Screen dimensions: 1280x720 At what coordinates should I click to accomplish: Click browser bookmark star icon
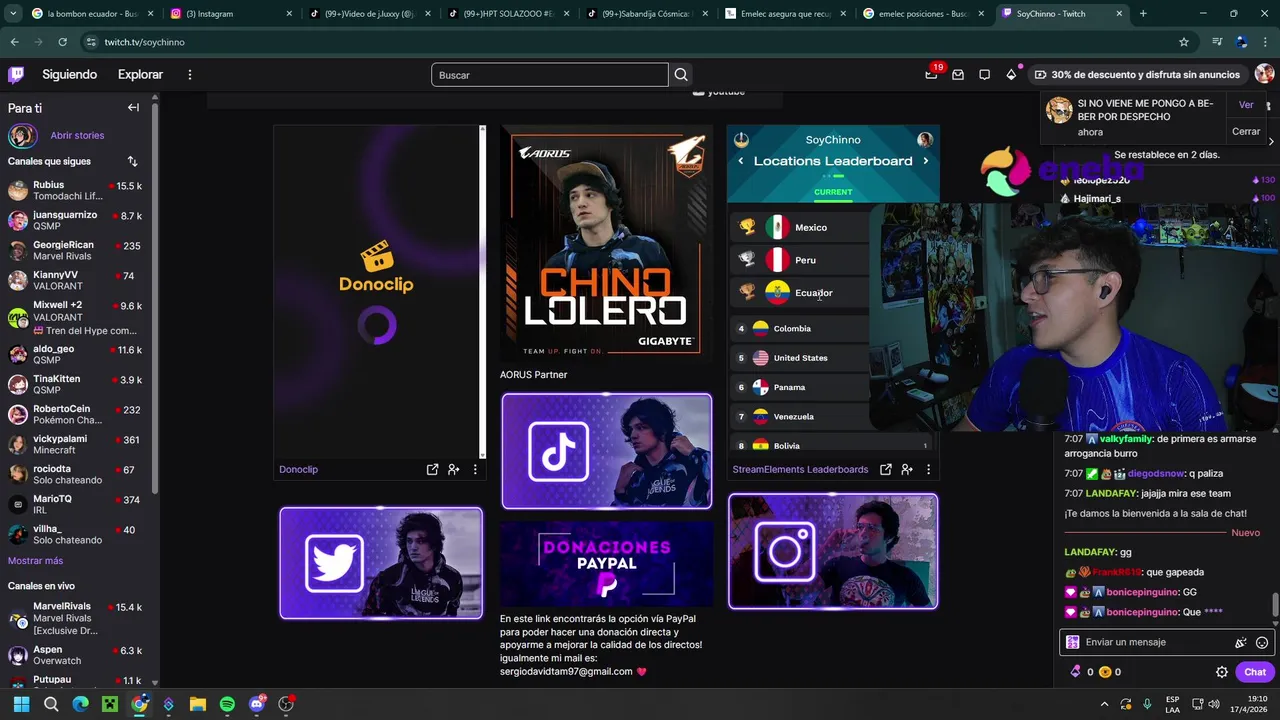click(x=1184, y=42)
